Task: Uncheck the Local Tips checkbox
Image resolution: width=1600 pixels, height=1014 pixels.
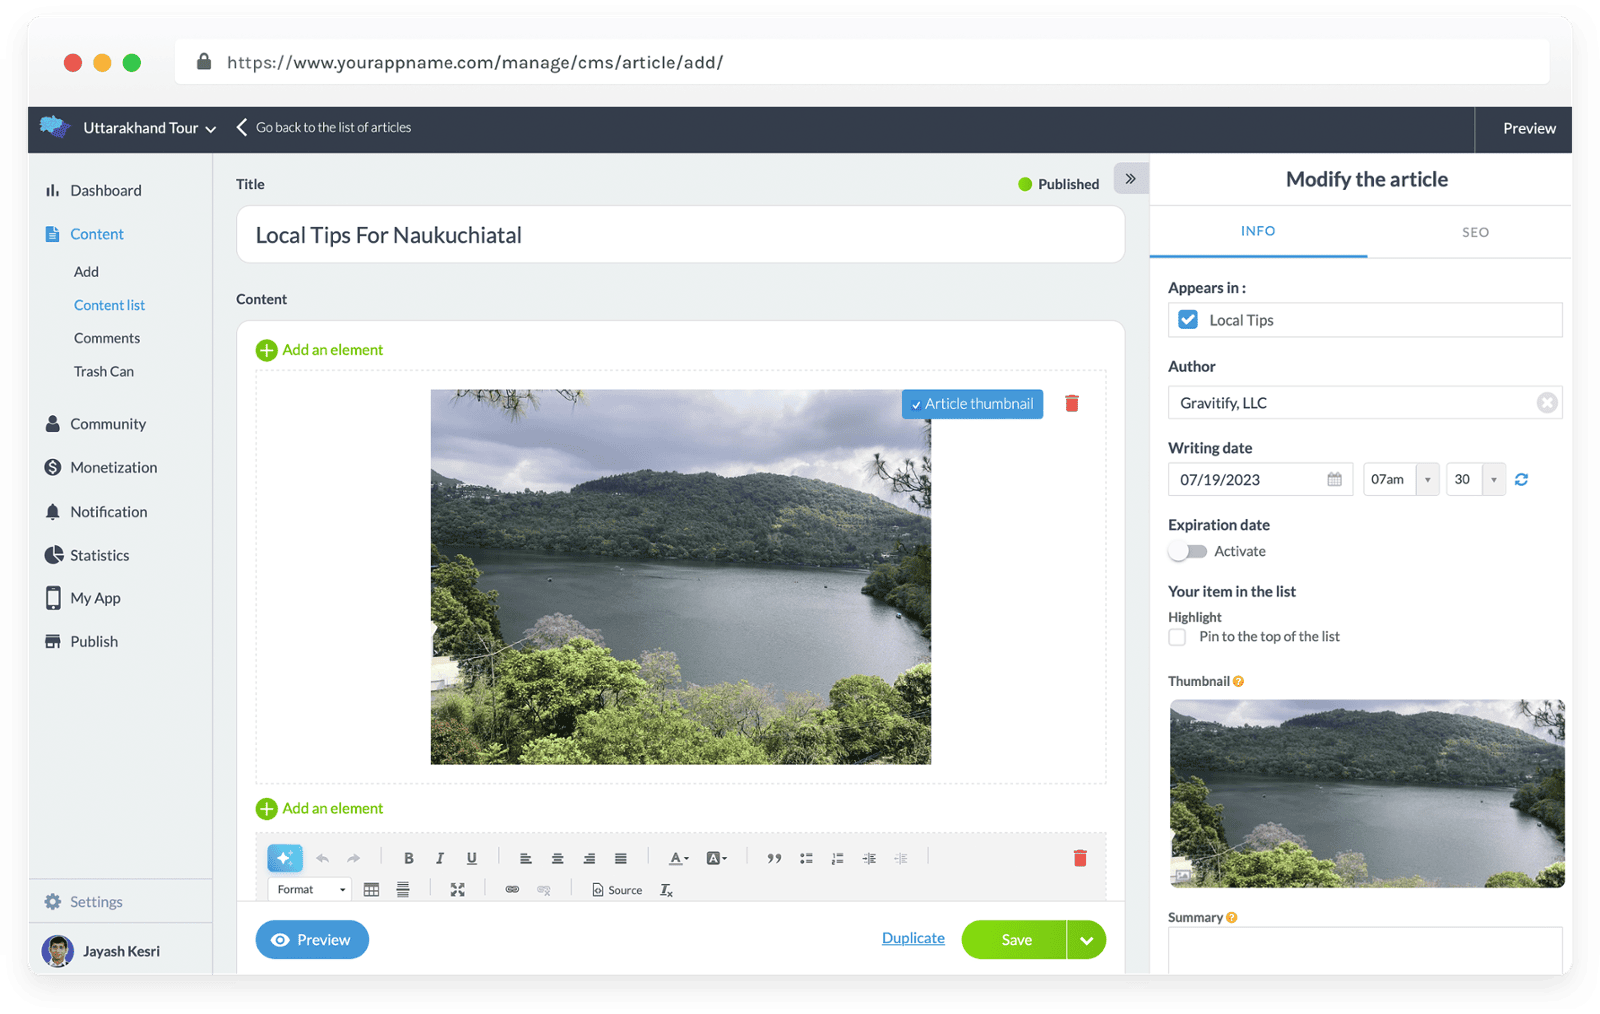Action: [x=1188, y=320]
